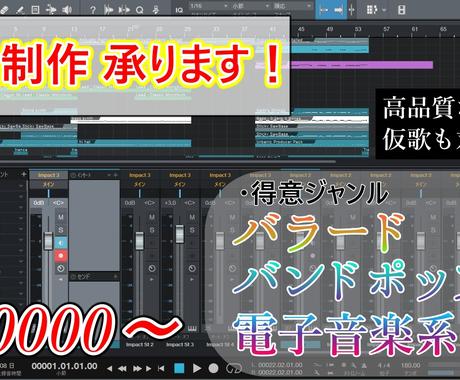Toggle the IQ input quantize button
This screenshot has width=460, height=380.
[x=179, y=10]
